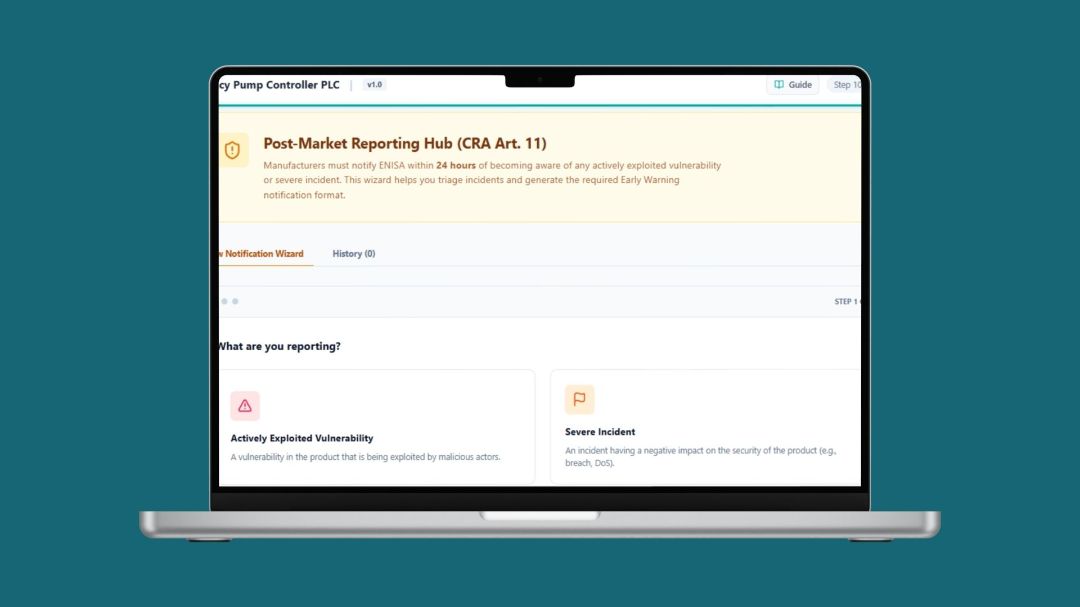Click the first step progress dot
The image size is (1080, 607).
[225, 301]
